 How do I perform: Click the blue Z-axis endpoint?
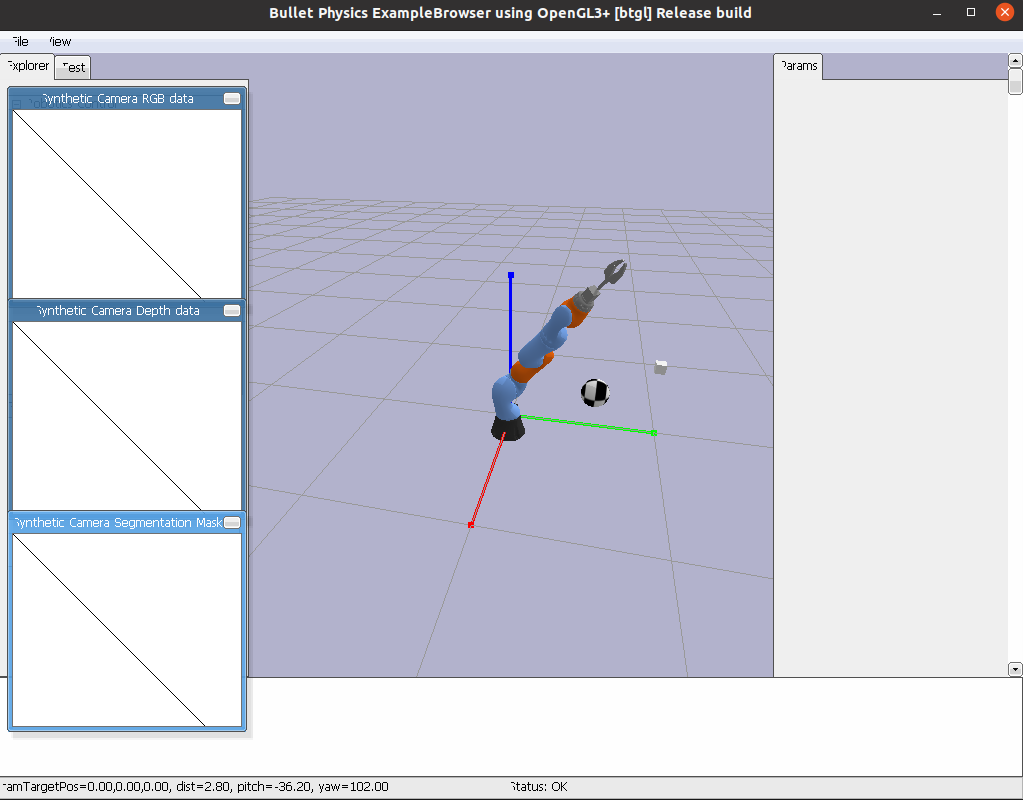pos(511,274)
